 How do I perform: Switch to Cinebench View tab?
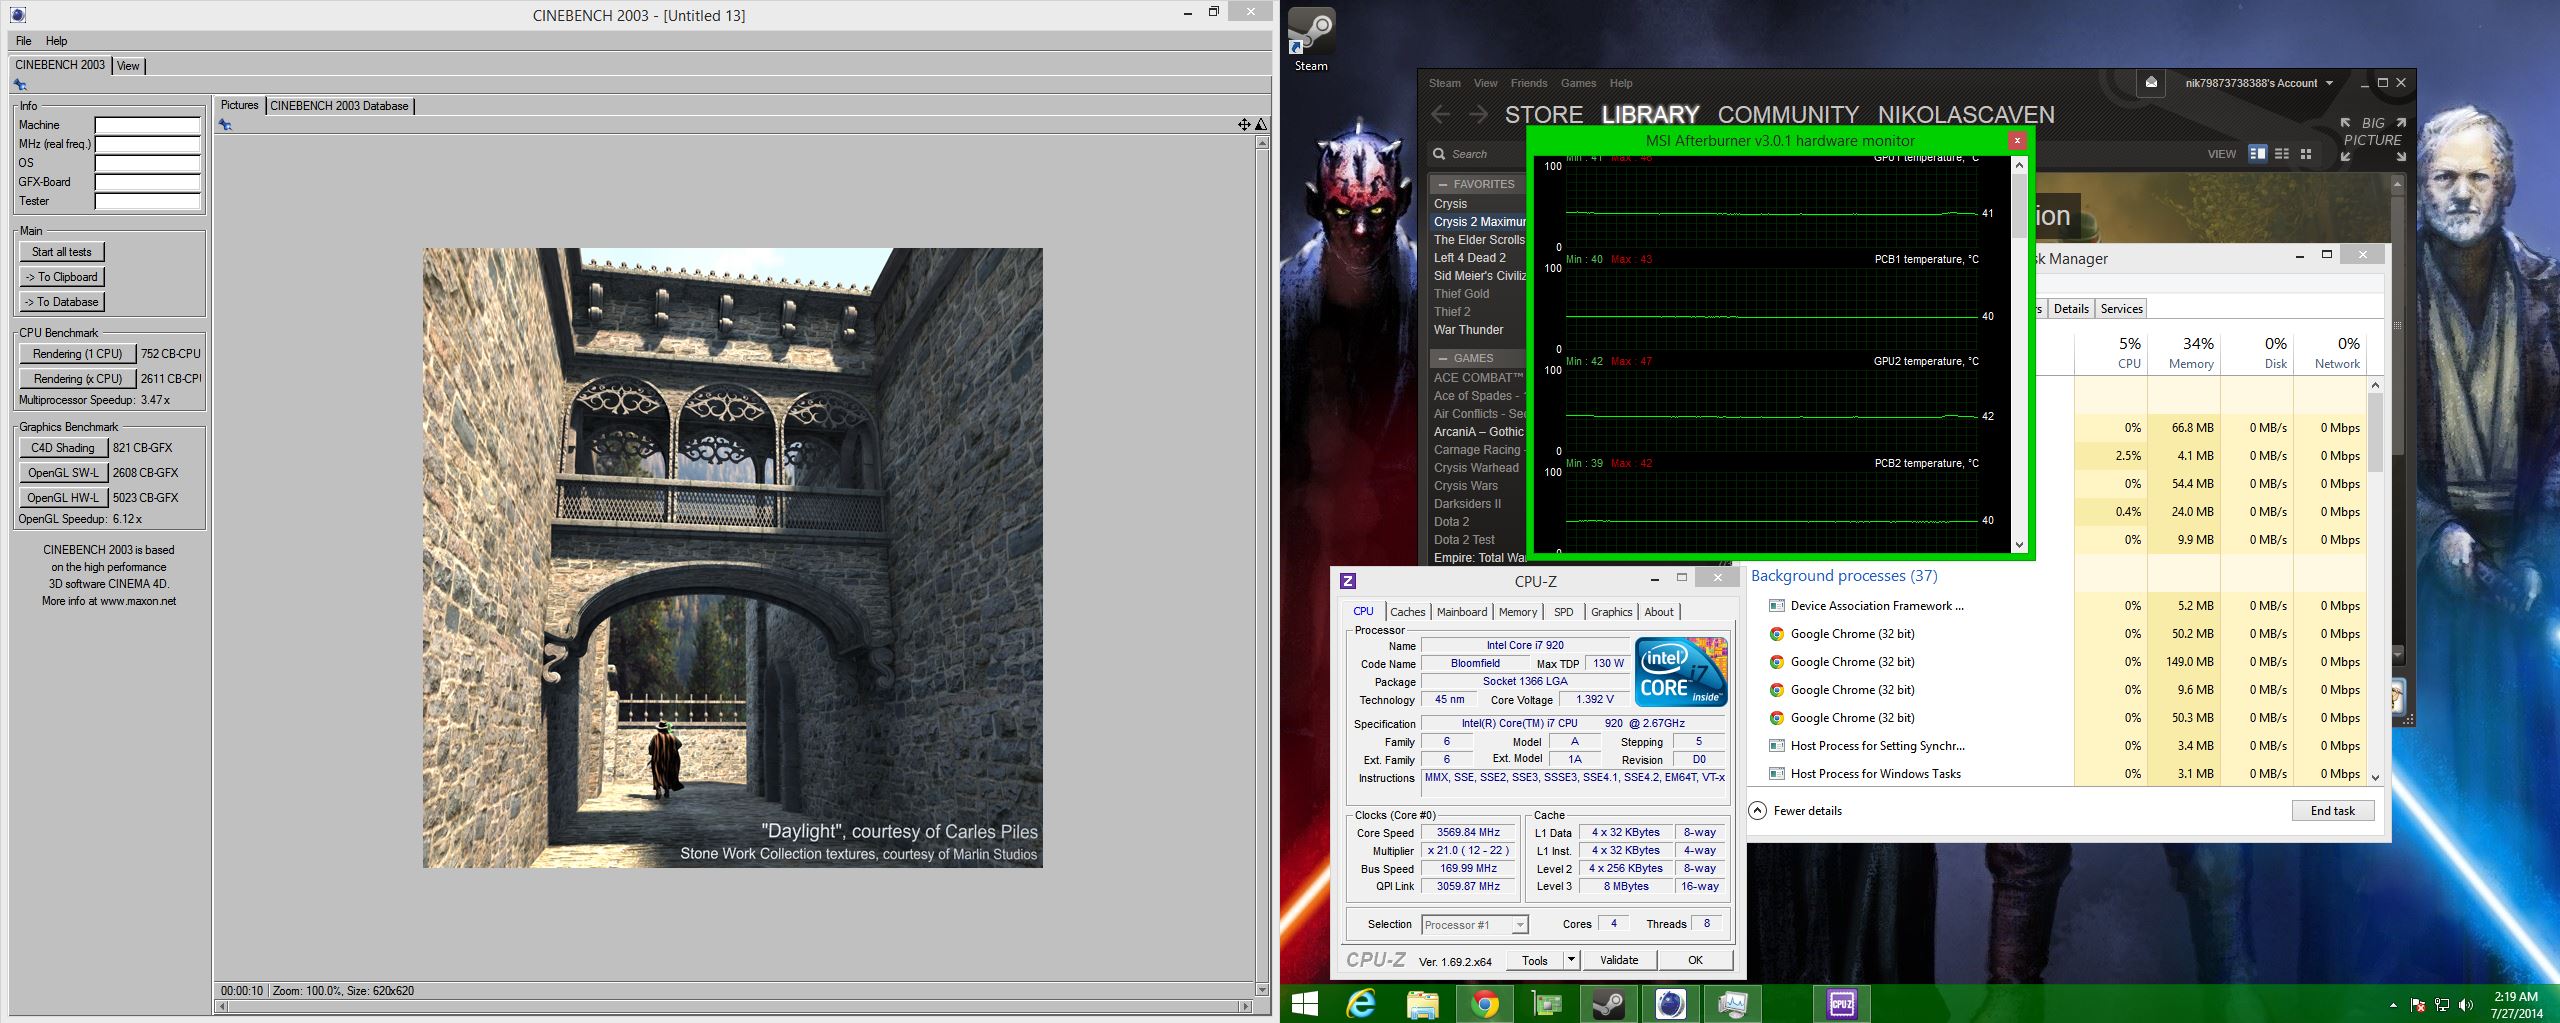pyautogui.click(x=128, y=66)
